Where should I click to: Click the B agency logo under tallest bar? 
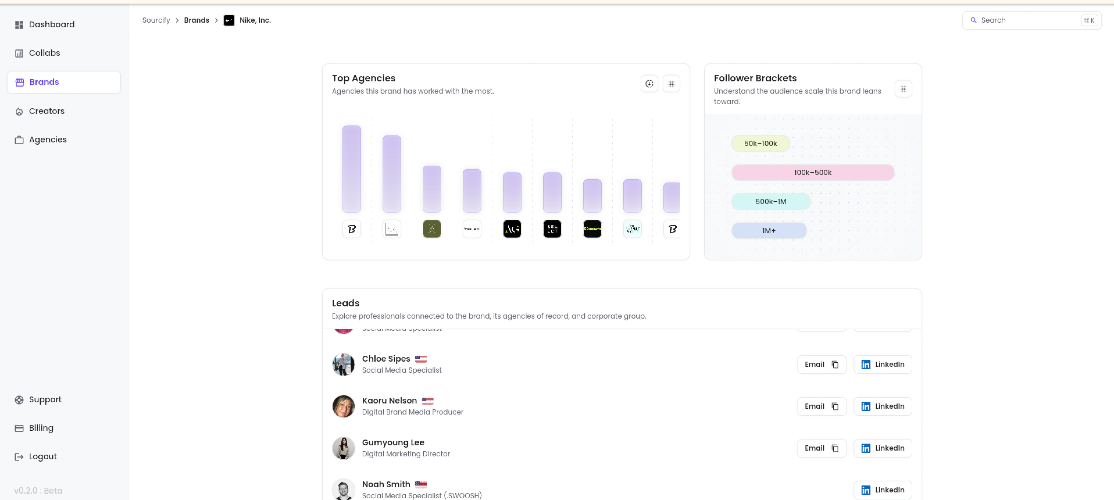click(x=352, y=229)
